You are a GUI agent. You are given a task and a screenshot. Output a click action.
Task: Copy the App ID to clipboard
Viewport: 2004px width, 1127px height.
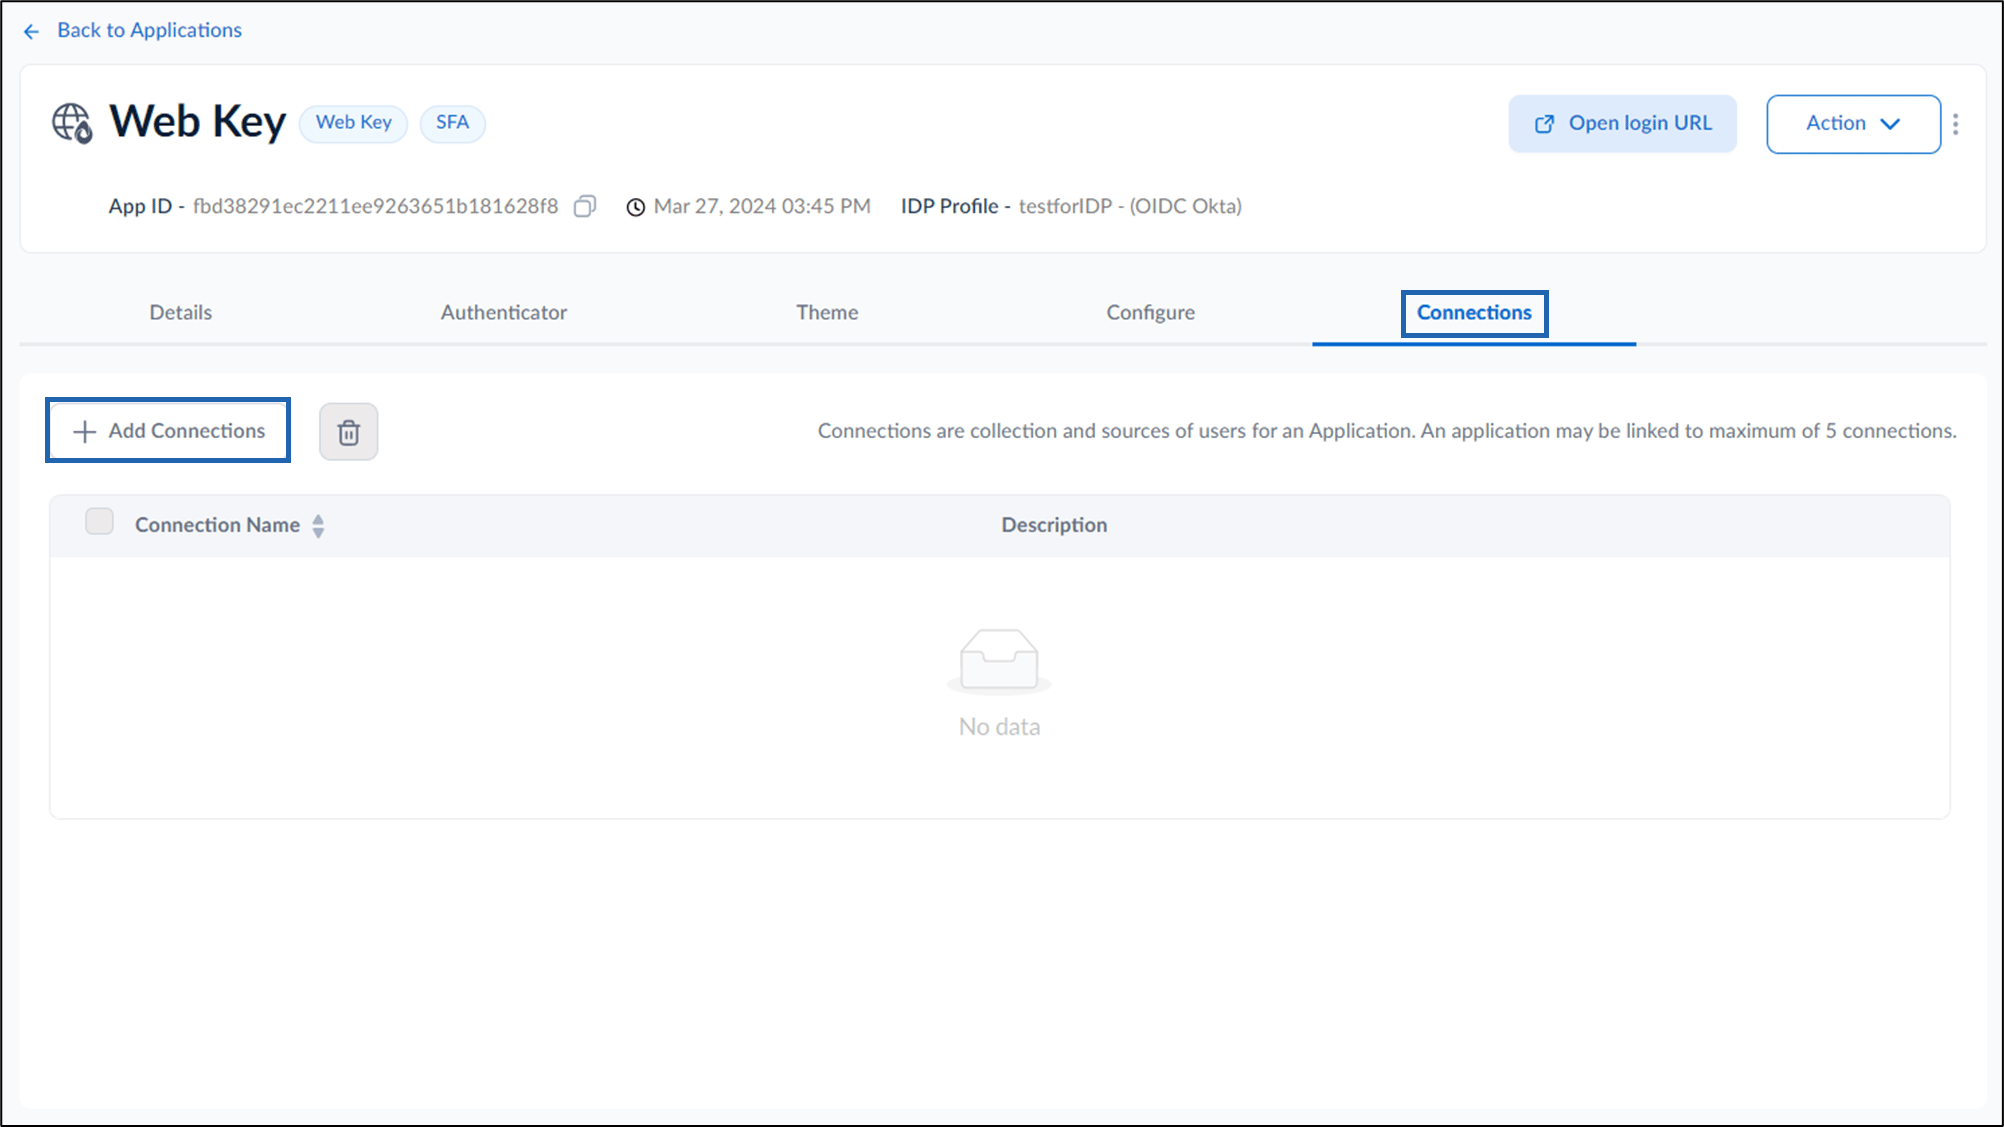[x=585, y=206]
